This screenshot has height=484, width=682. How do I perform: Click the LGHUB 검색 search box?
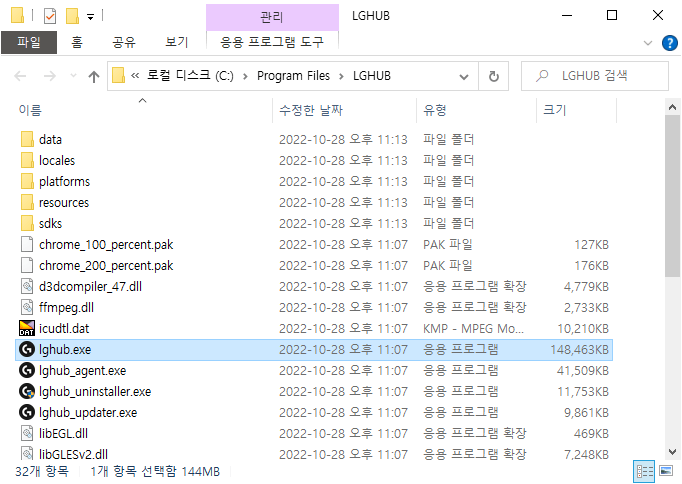(595, 76)
